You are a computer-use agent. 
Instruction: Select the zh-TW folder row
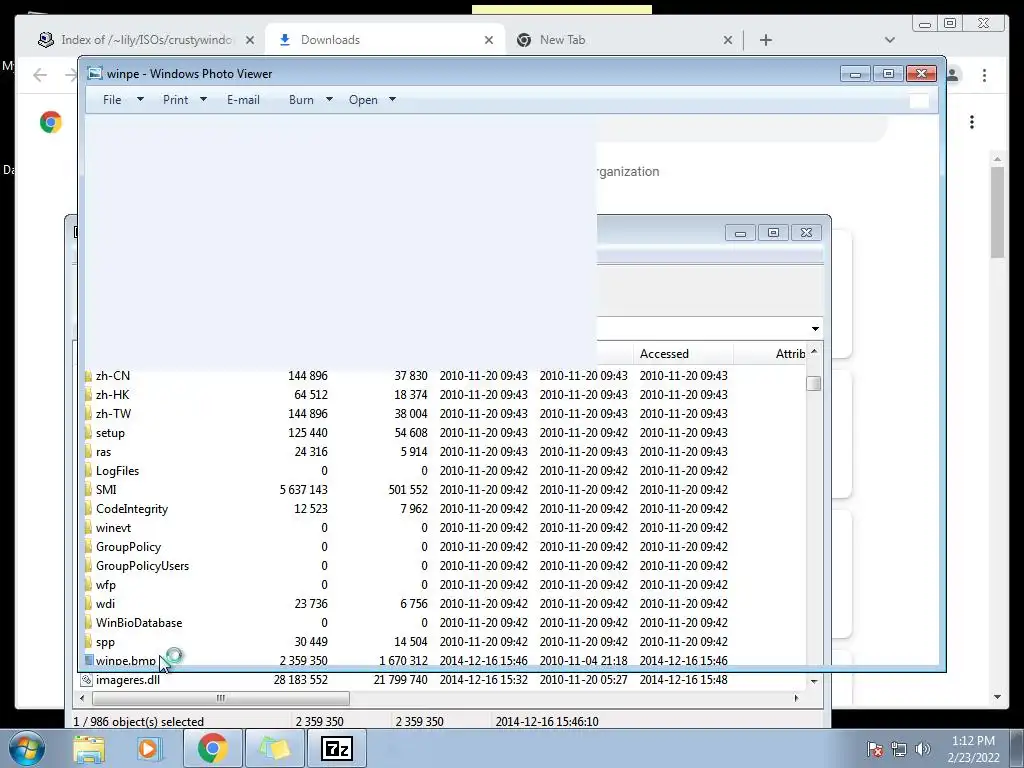(x=444, y=413)
